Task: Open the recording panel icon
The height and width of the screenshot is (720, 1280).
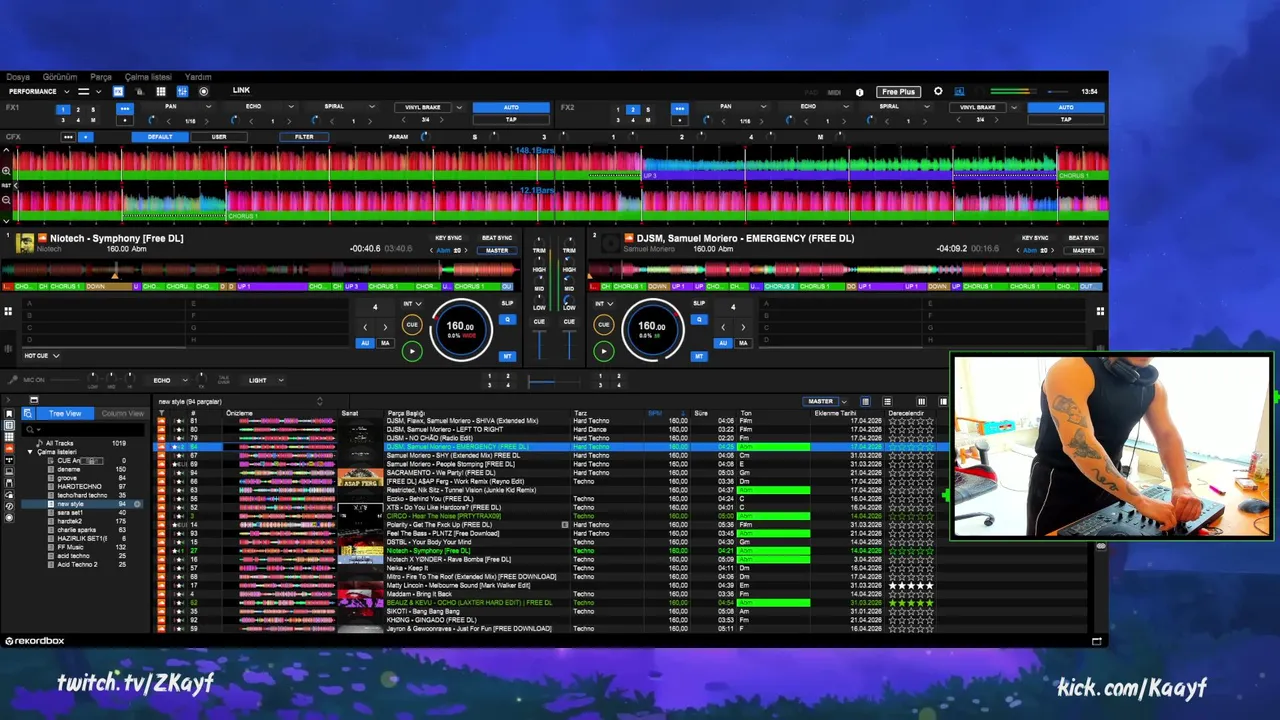Action: tap(204, 91)
